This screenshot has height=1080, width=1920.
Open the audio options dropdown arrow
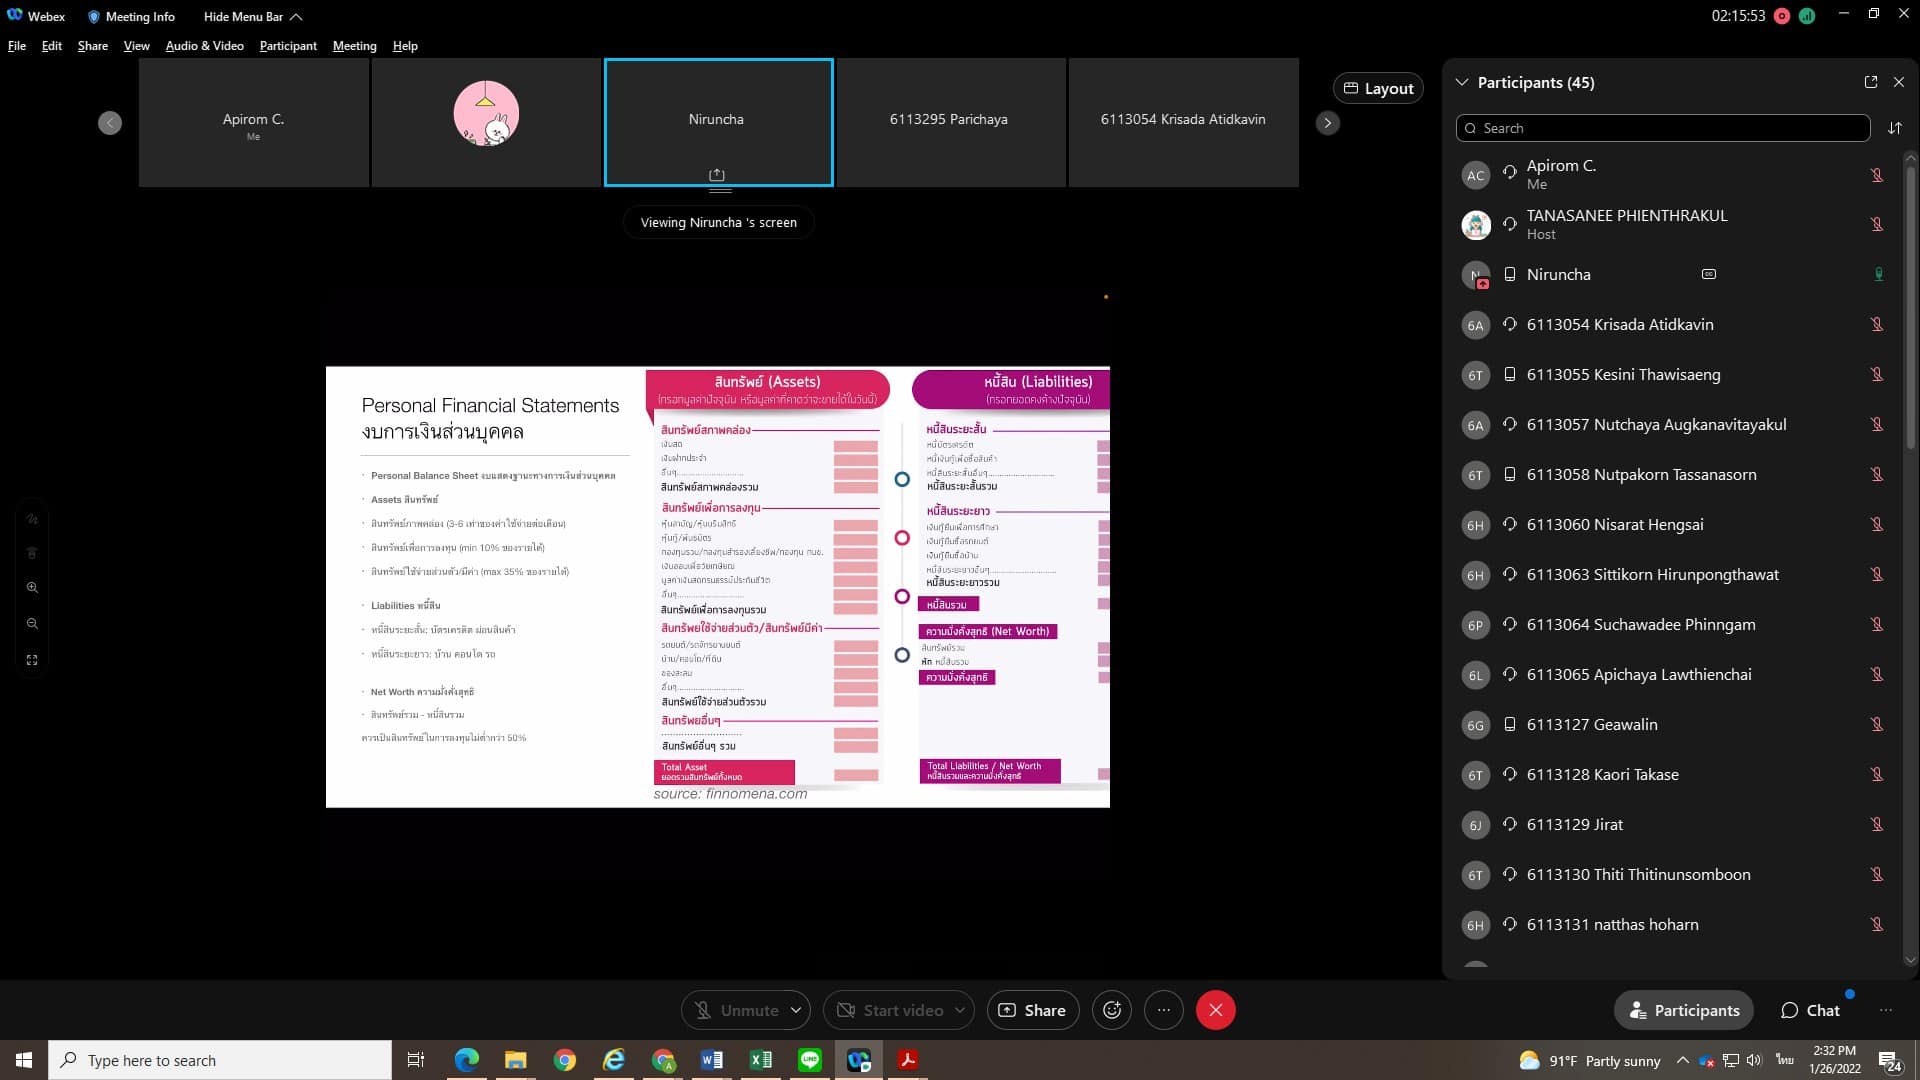click(x=796, y=1010)
